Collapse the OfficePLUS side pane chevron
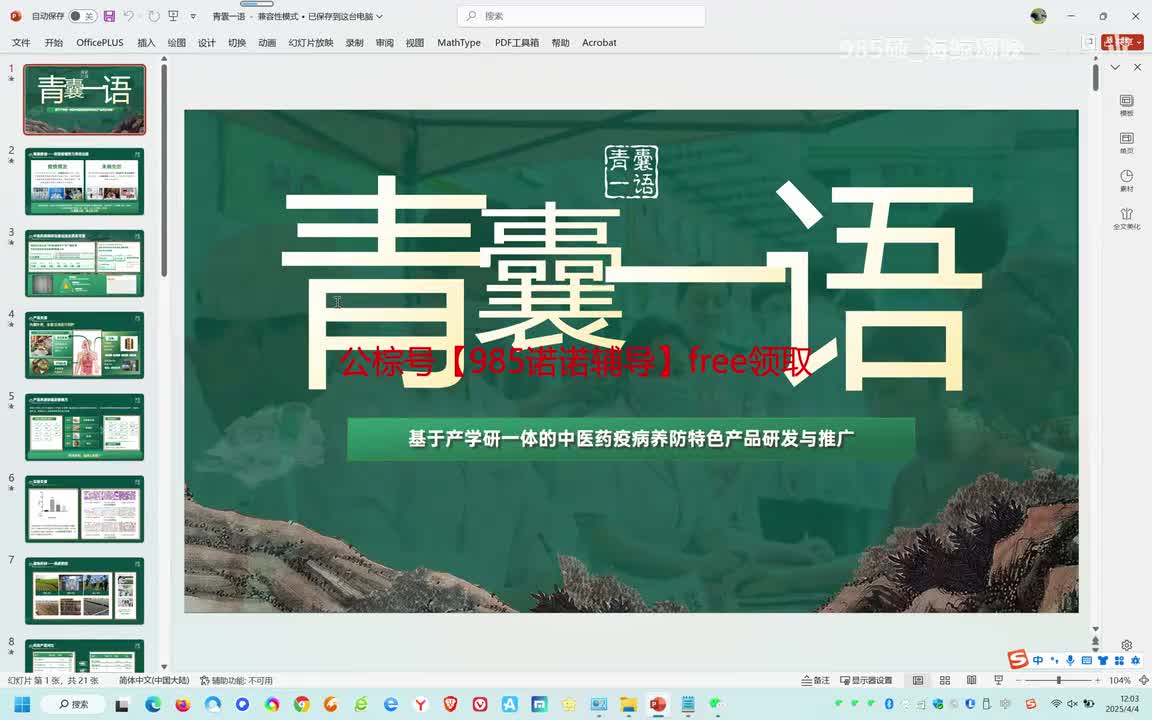The width and height of the screenshot is (1152, 720). (x=1115, y=67)
